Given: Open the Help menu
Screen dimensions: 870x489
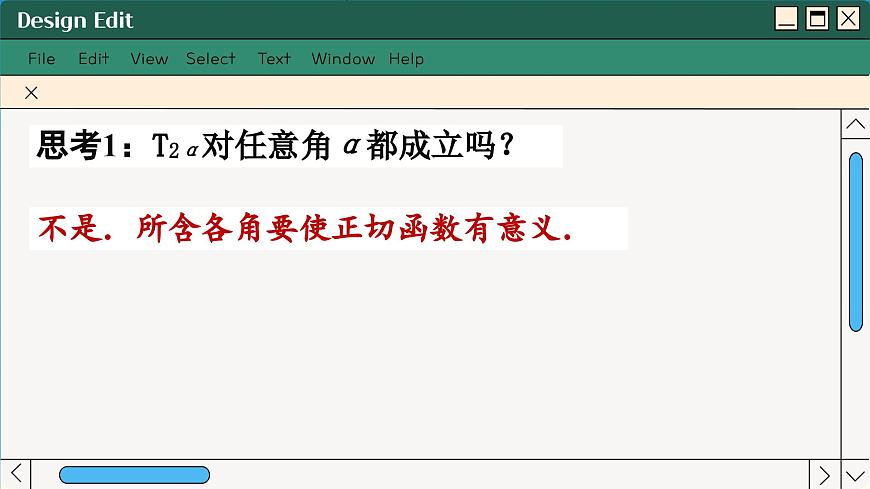Looking at the screenshot, I should (406, 59).
